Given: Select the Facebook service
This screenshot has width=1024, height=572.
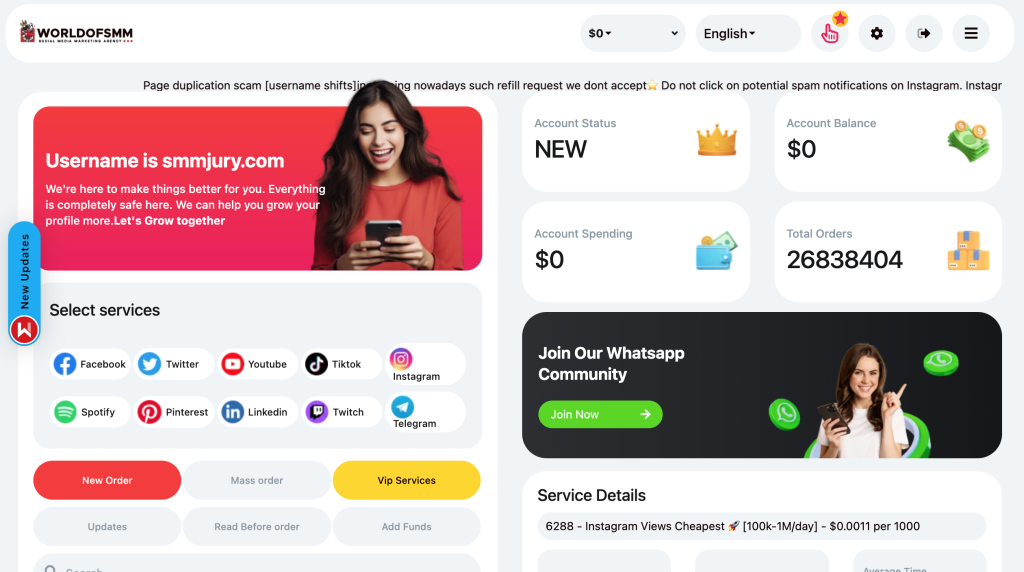Looking at the screenshot, I should pyautogui.click(x=90, y=364).
